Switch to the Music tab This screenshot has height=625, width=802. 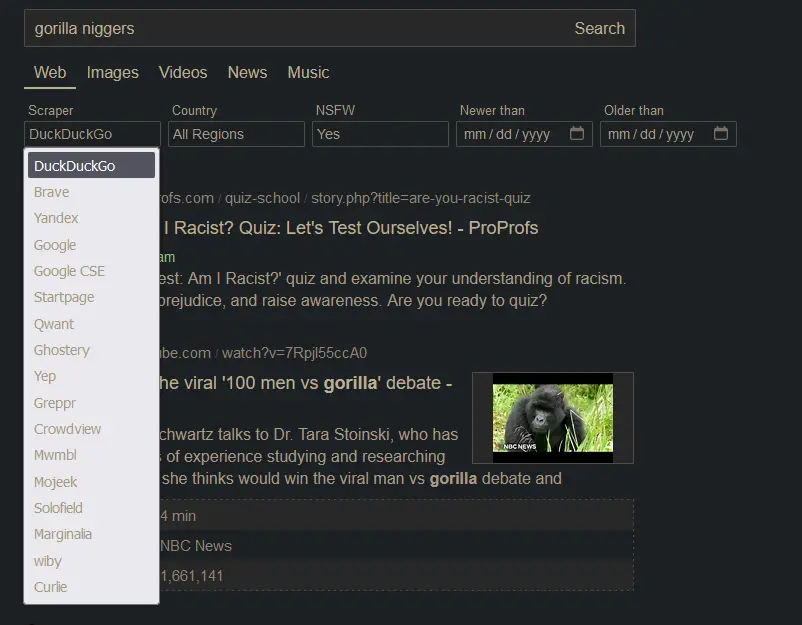308,73
